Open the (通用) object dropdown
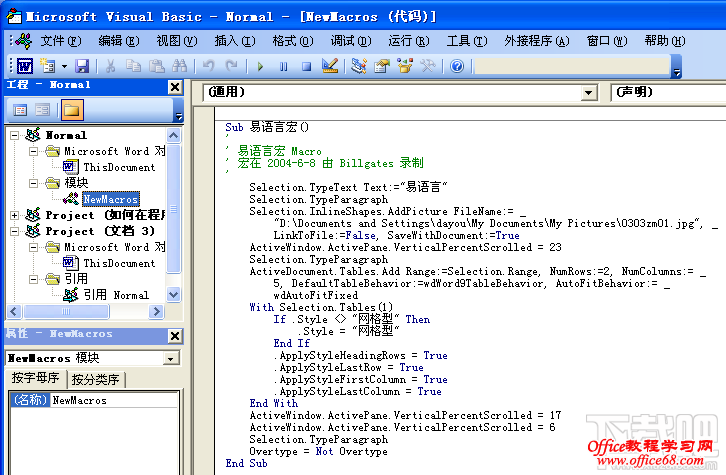 (588, 93)
